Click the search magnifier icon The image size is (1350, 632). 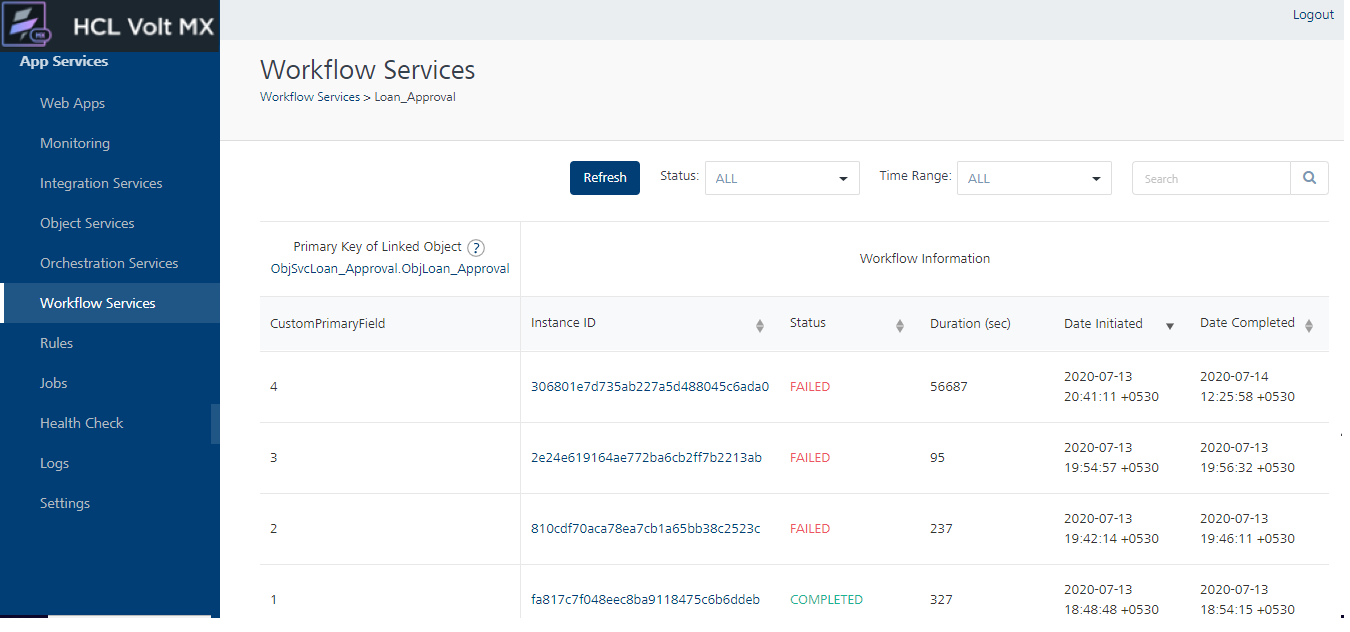pos(1309,178)
